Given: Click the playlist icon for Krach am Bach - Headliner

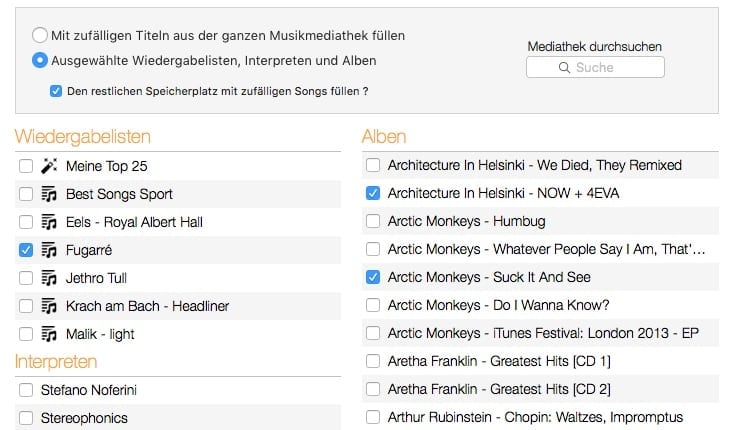Looking at the screenshot, I should tap(49, 306).
